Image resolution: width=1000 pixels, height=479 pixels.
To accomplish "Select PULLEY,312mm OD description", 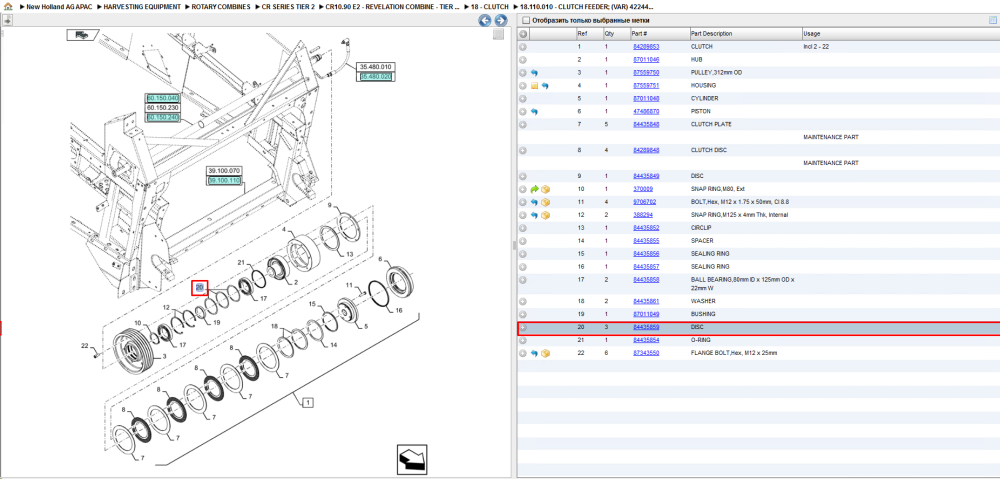I will (x=716, y=73).
